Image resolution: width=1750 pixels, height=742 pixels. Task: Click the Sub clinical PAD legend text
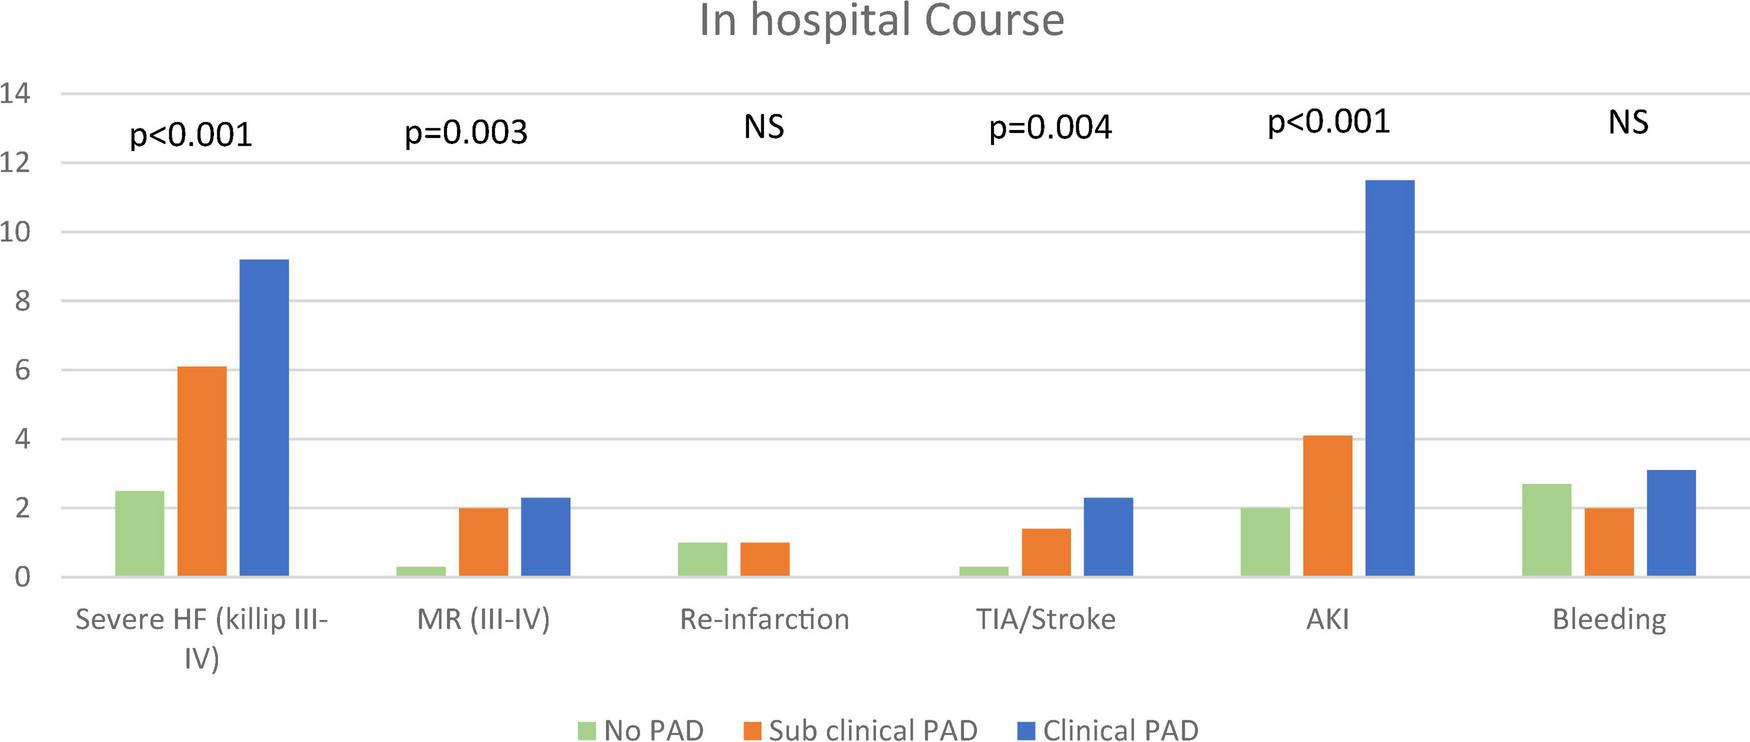click(873, 730)
